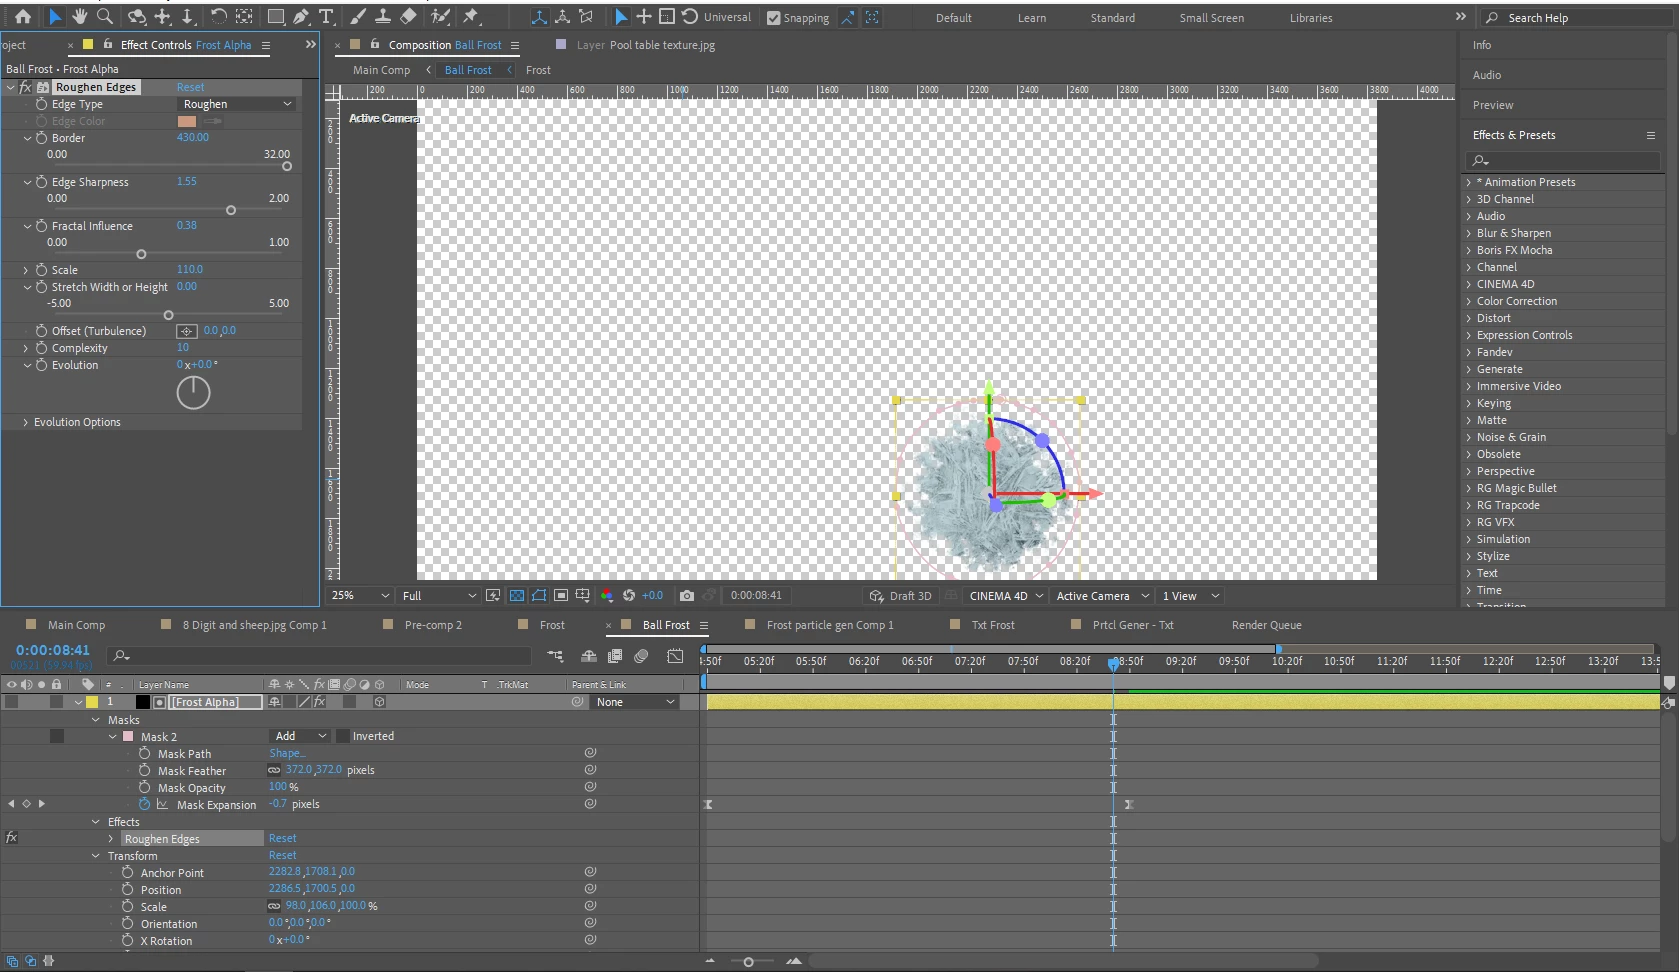The width and height of the screenshot is (1679, 972).
Task: Switch to Pre-comp 2 timeline tab
Action: coord(433,625)
